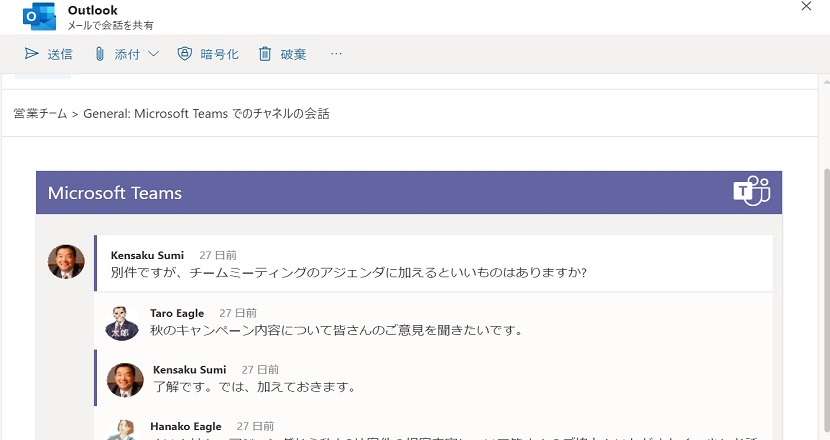
Task: Click Kensaku Sumi's avatar on the first message
Action: (x=66, y=262)
